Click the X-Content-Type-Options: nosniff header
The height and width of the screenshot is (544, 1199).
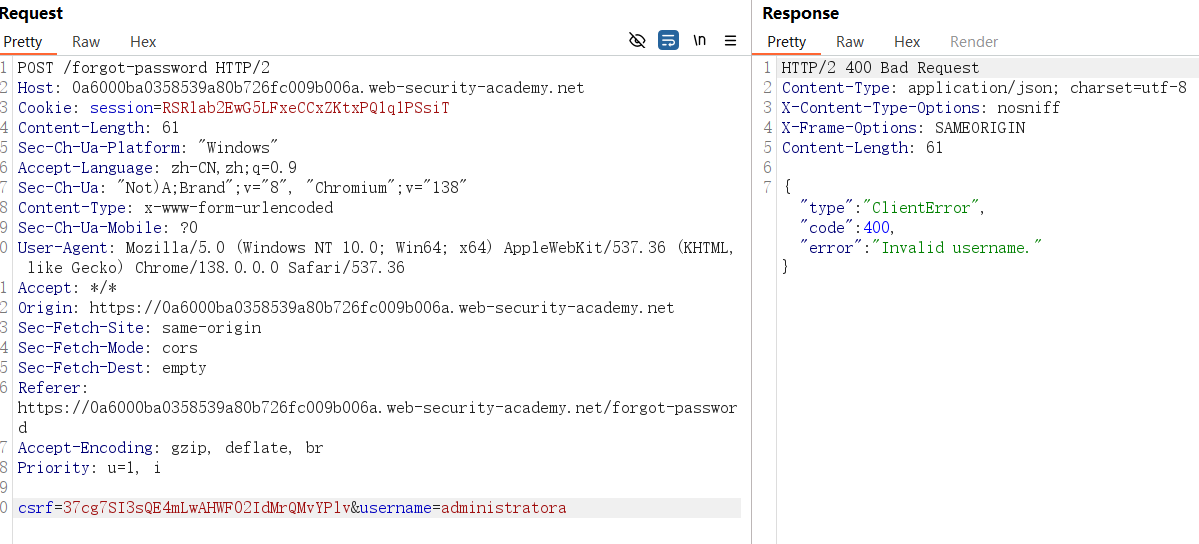921,108
